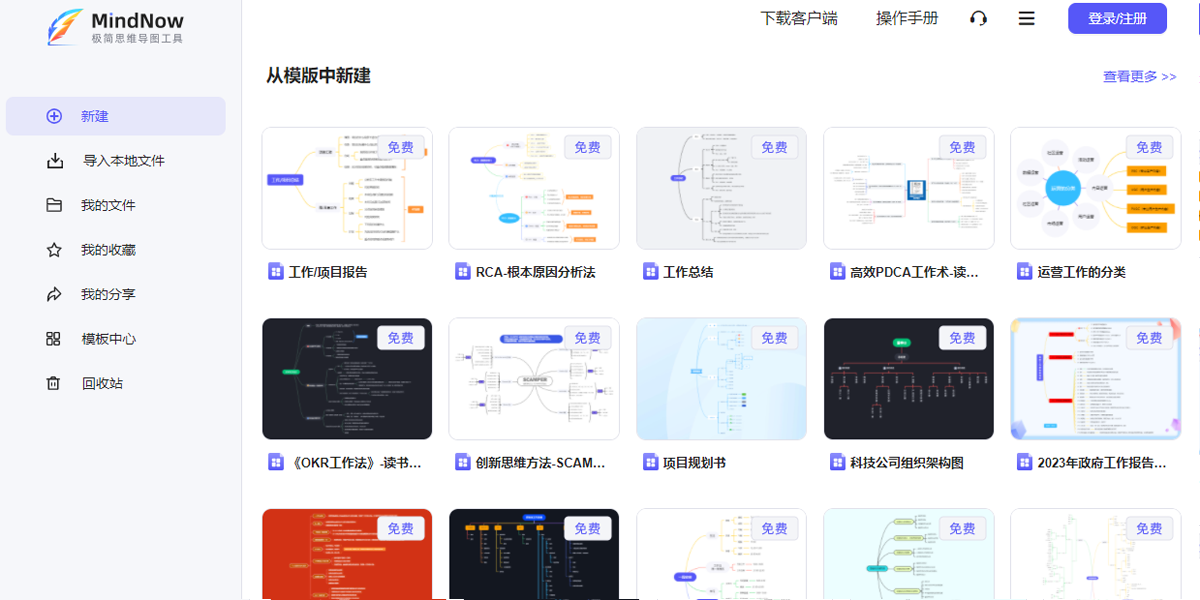Click the blue map icon beside 工作总结

[649, 271]
